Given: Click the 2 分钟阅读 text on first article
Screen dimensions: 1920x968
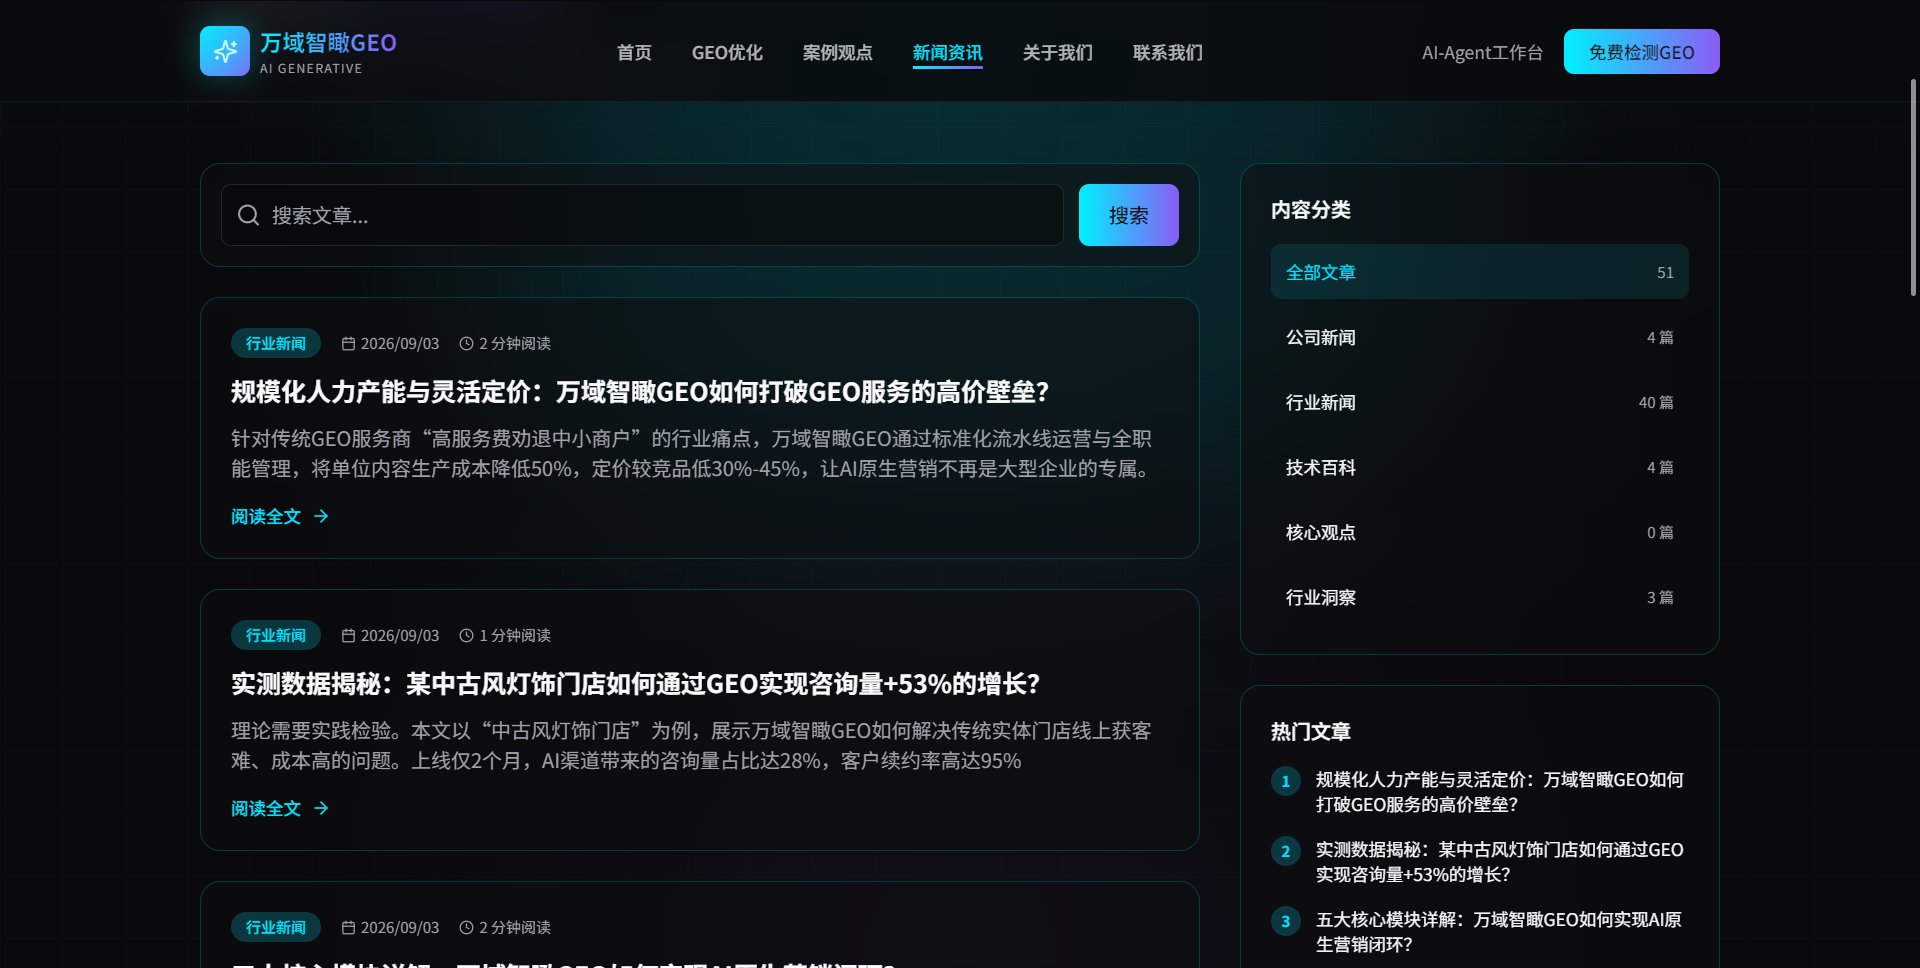Looking at the screenshot, I should 515,343.
